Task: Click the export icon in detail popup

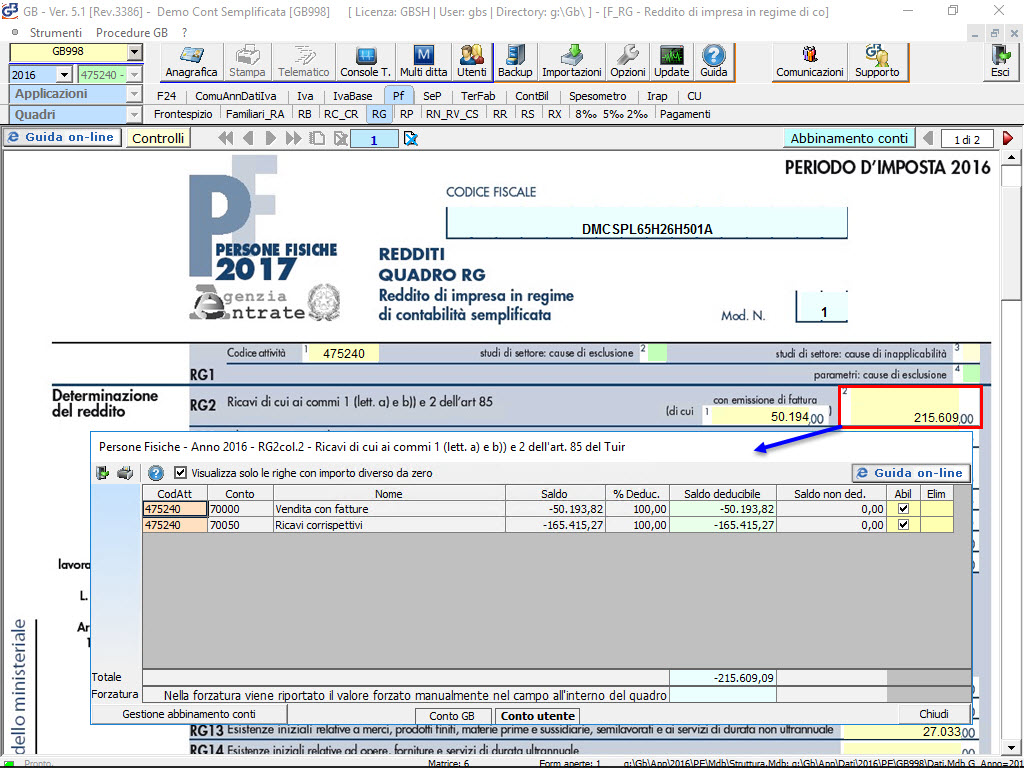Action: [x=103, y=472]
